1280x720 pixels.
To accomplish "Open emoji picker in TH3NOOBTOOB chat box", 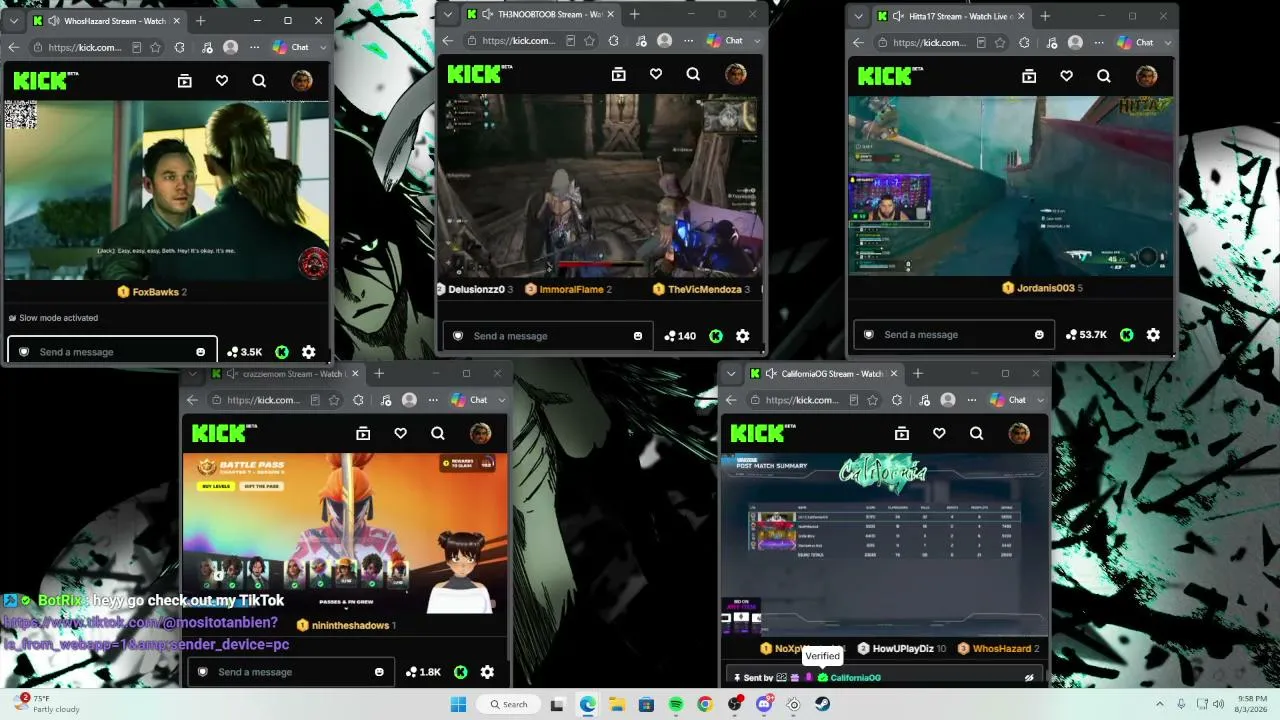I will point(638,336).
